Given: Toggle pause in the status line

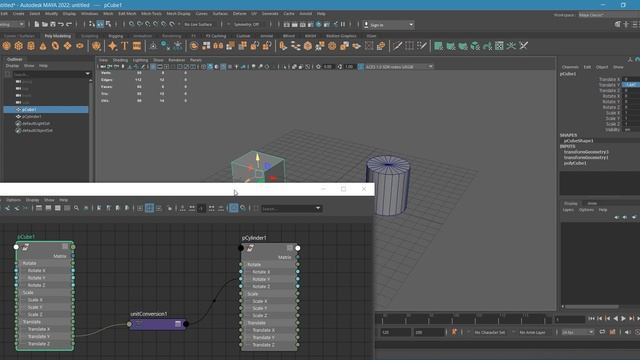Looking at the screenshot, I should coord(343,24).
